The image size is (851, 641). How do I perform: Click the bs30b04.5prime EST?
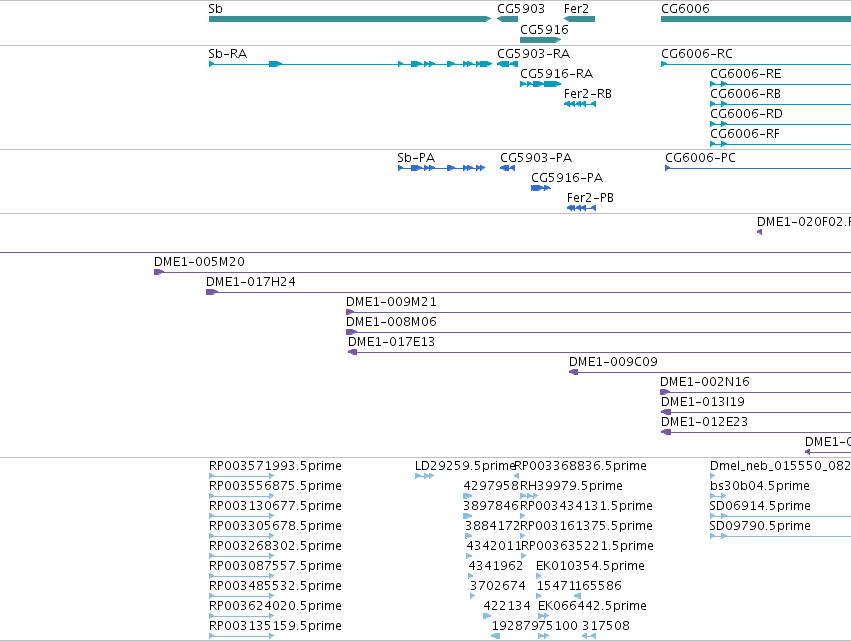coord(718,496)
